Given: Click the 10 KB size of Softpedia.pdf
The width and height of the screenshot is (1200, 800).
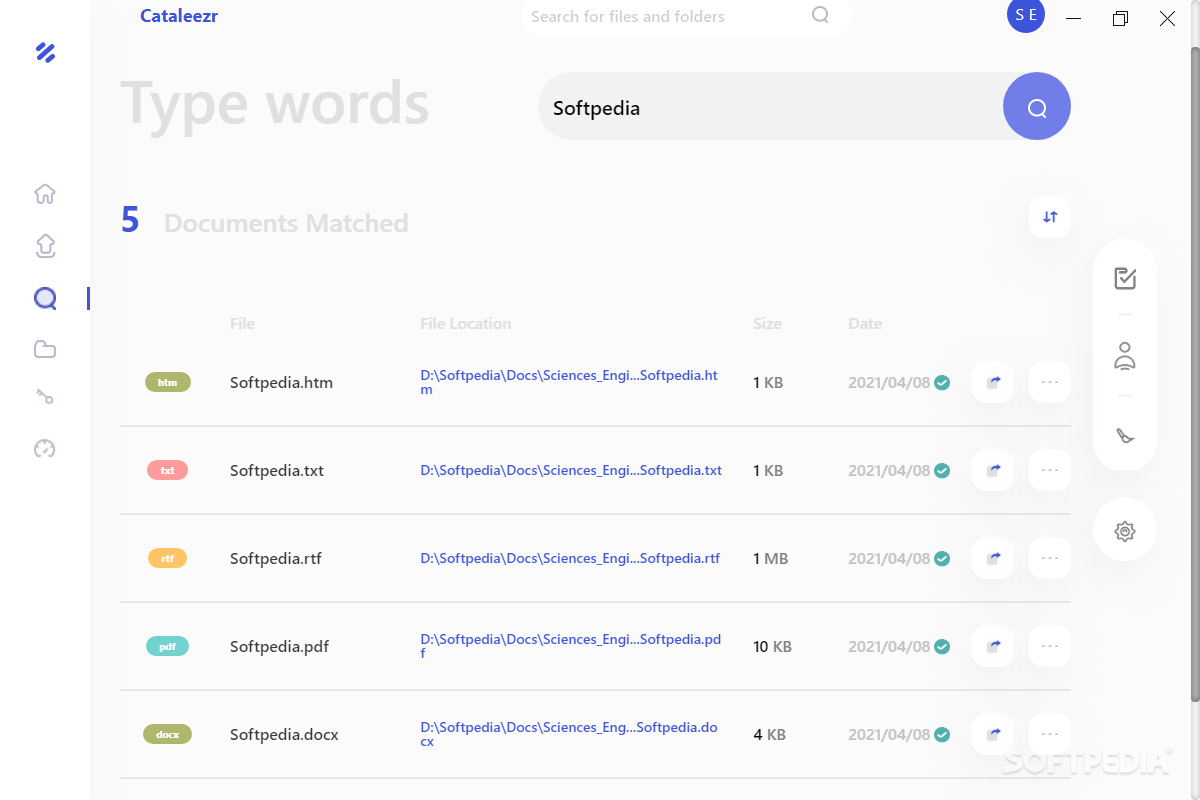Looking at the screenshot, I should [772, 647].
